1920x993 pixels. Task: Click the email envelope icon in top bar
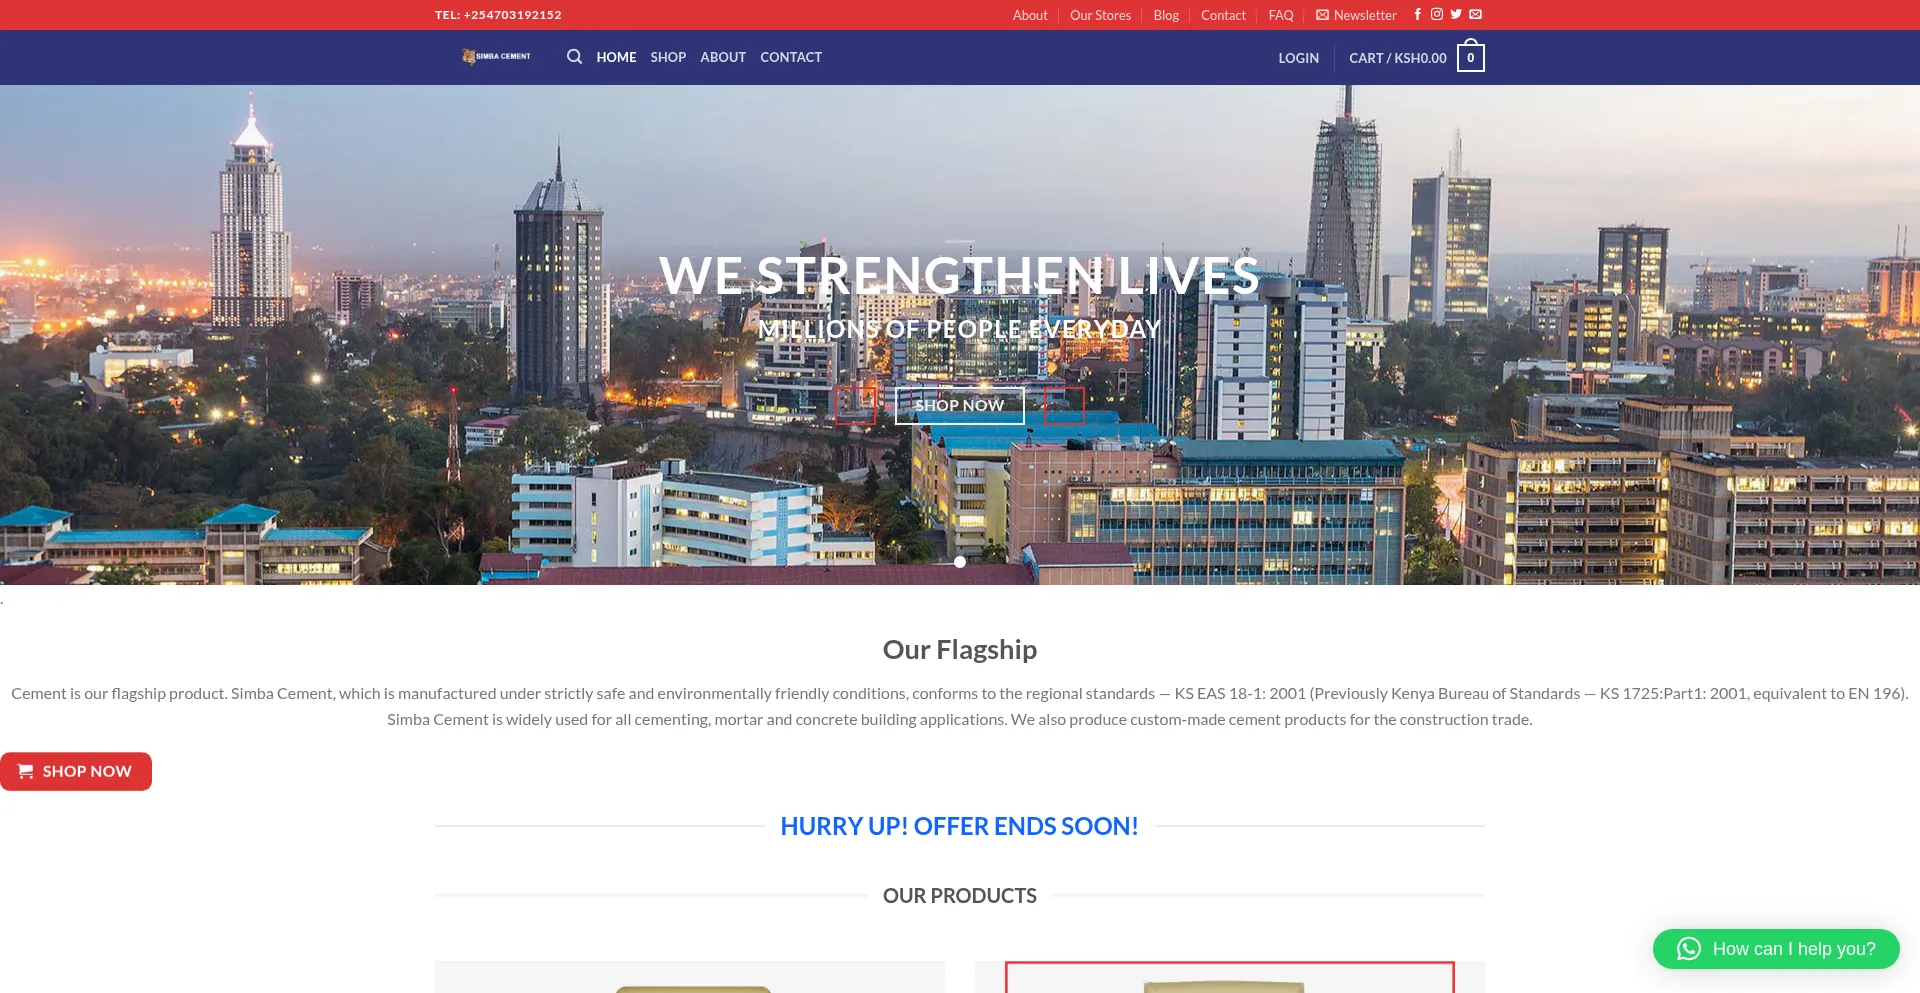tap(1475, 14)
